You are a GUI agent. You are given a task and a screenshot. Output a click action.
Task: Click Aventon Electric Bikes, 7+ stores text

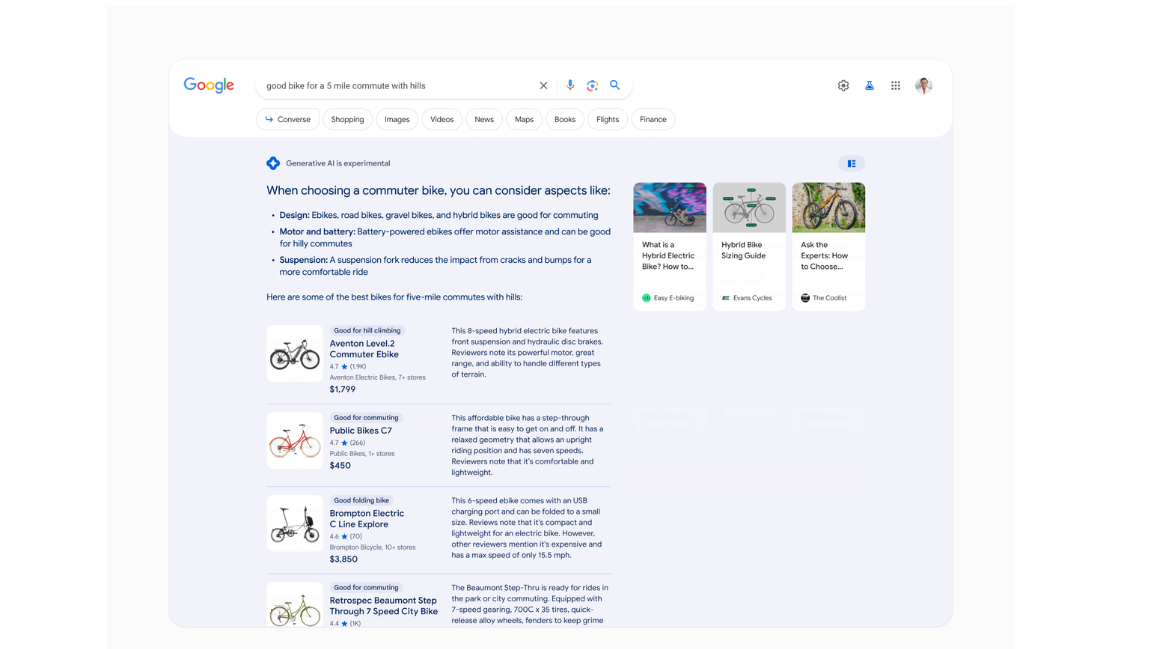(378, 377)
